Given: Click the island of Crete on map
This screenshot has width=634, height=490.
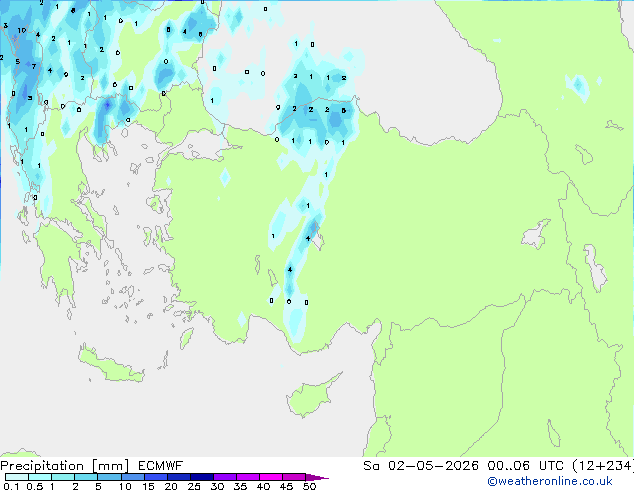Looking at the screenshot, I should click(x=111, y=366).
